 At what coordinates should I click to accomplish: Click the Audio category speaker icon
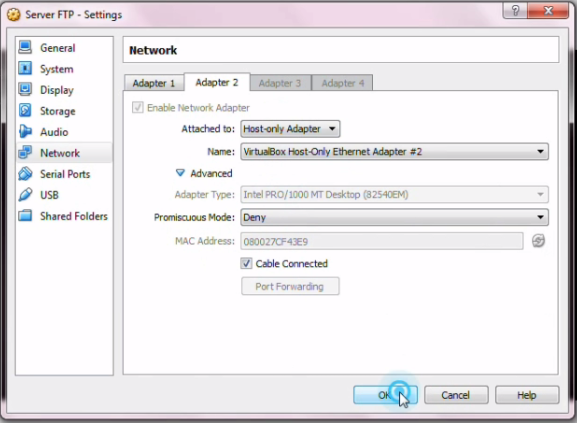25,131
